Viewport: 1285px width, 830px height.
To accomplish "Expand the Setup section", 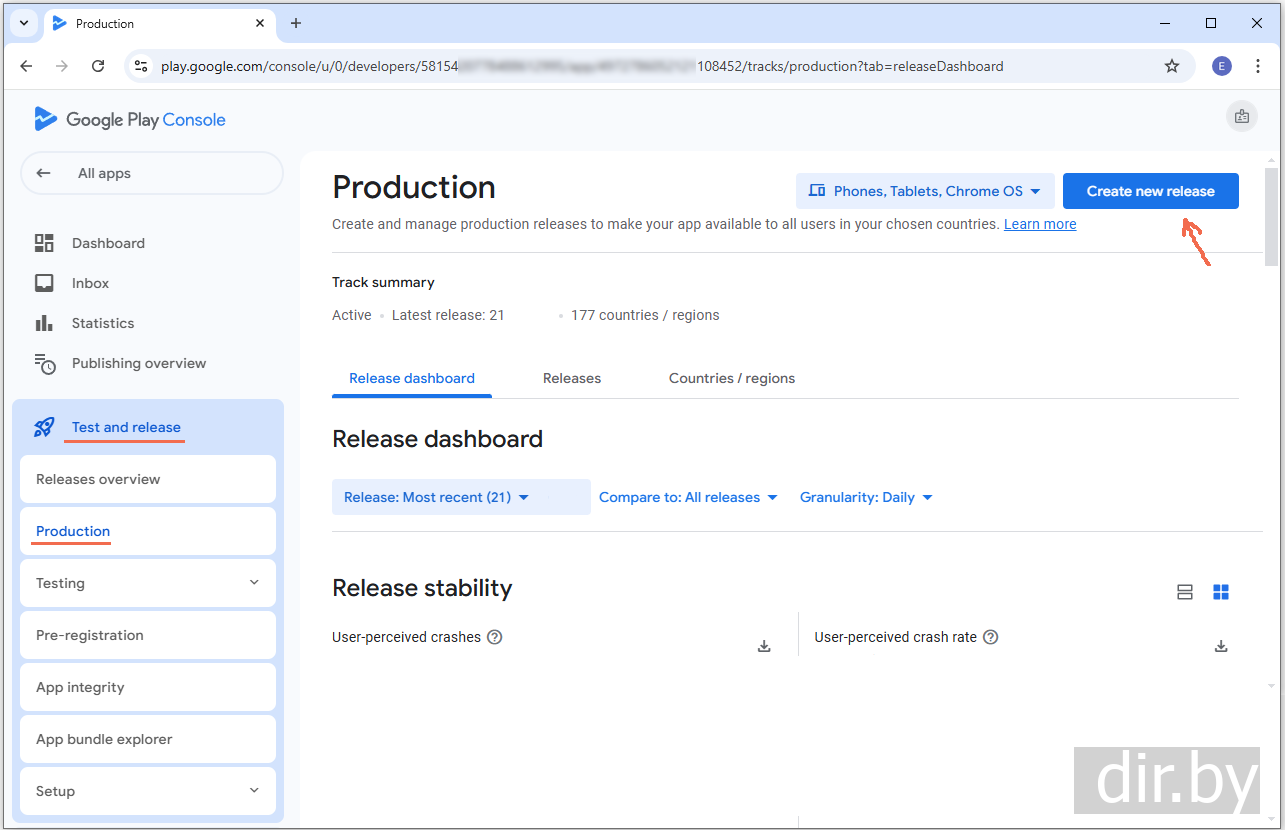I will [x=148, y=791].
